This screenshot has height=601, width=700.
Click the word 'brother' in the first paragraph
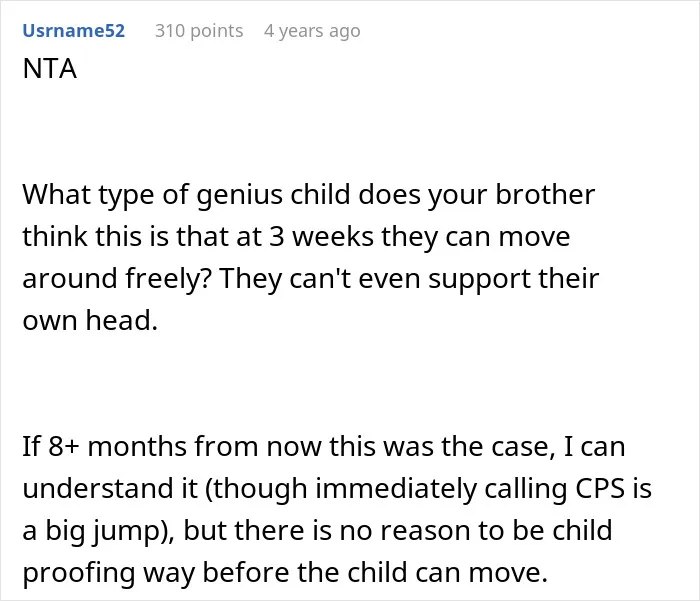(545, 195)
